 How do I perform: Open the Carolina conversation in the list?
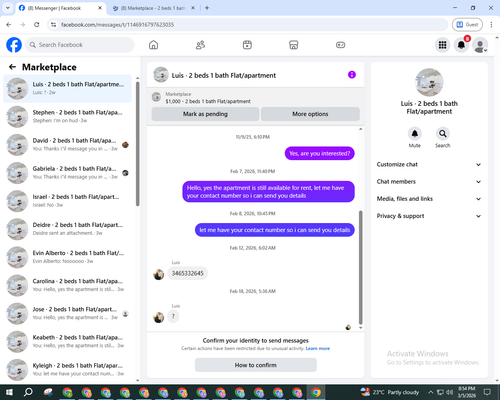pyautogui.click(x=67, y=285)
